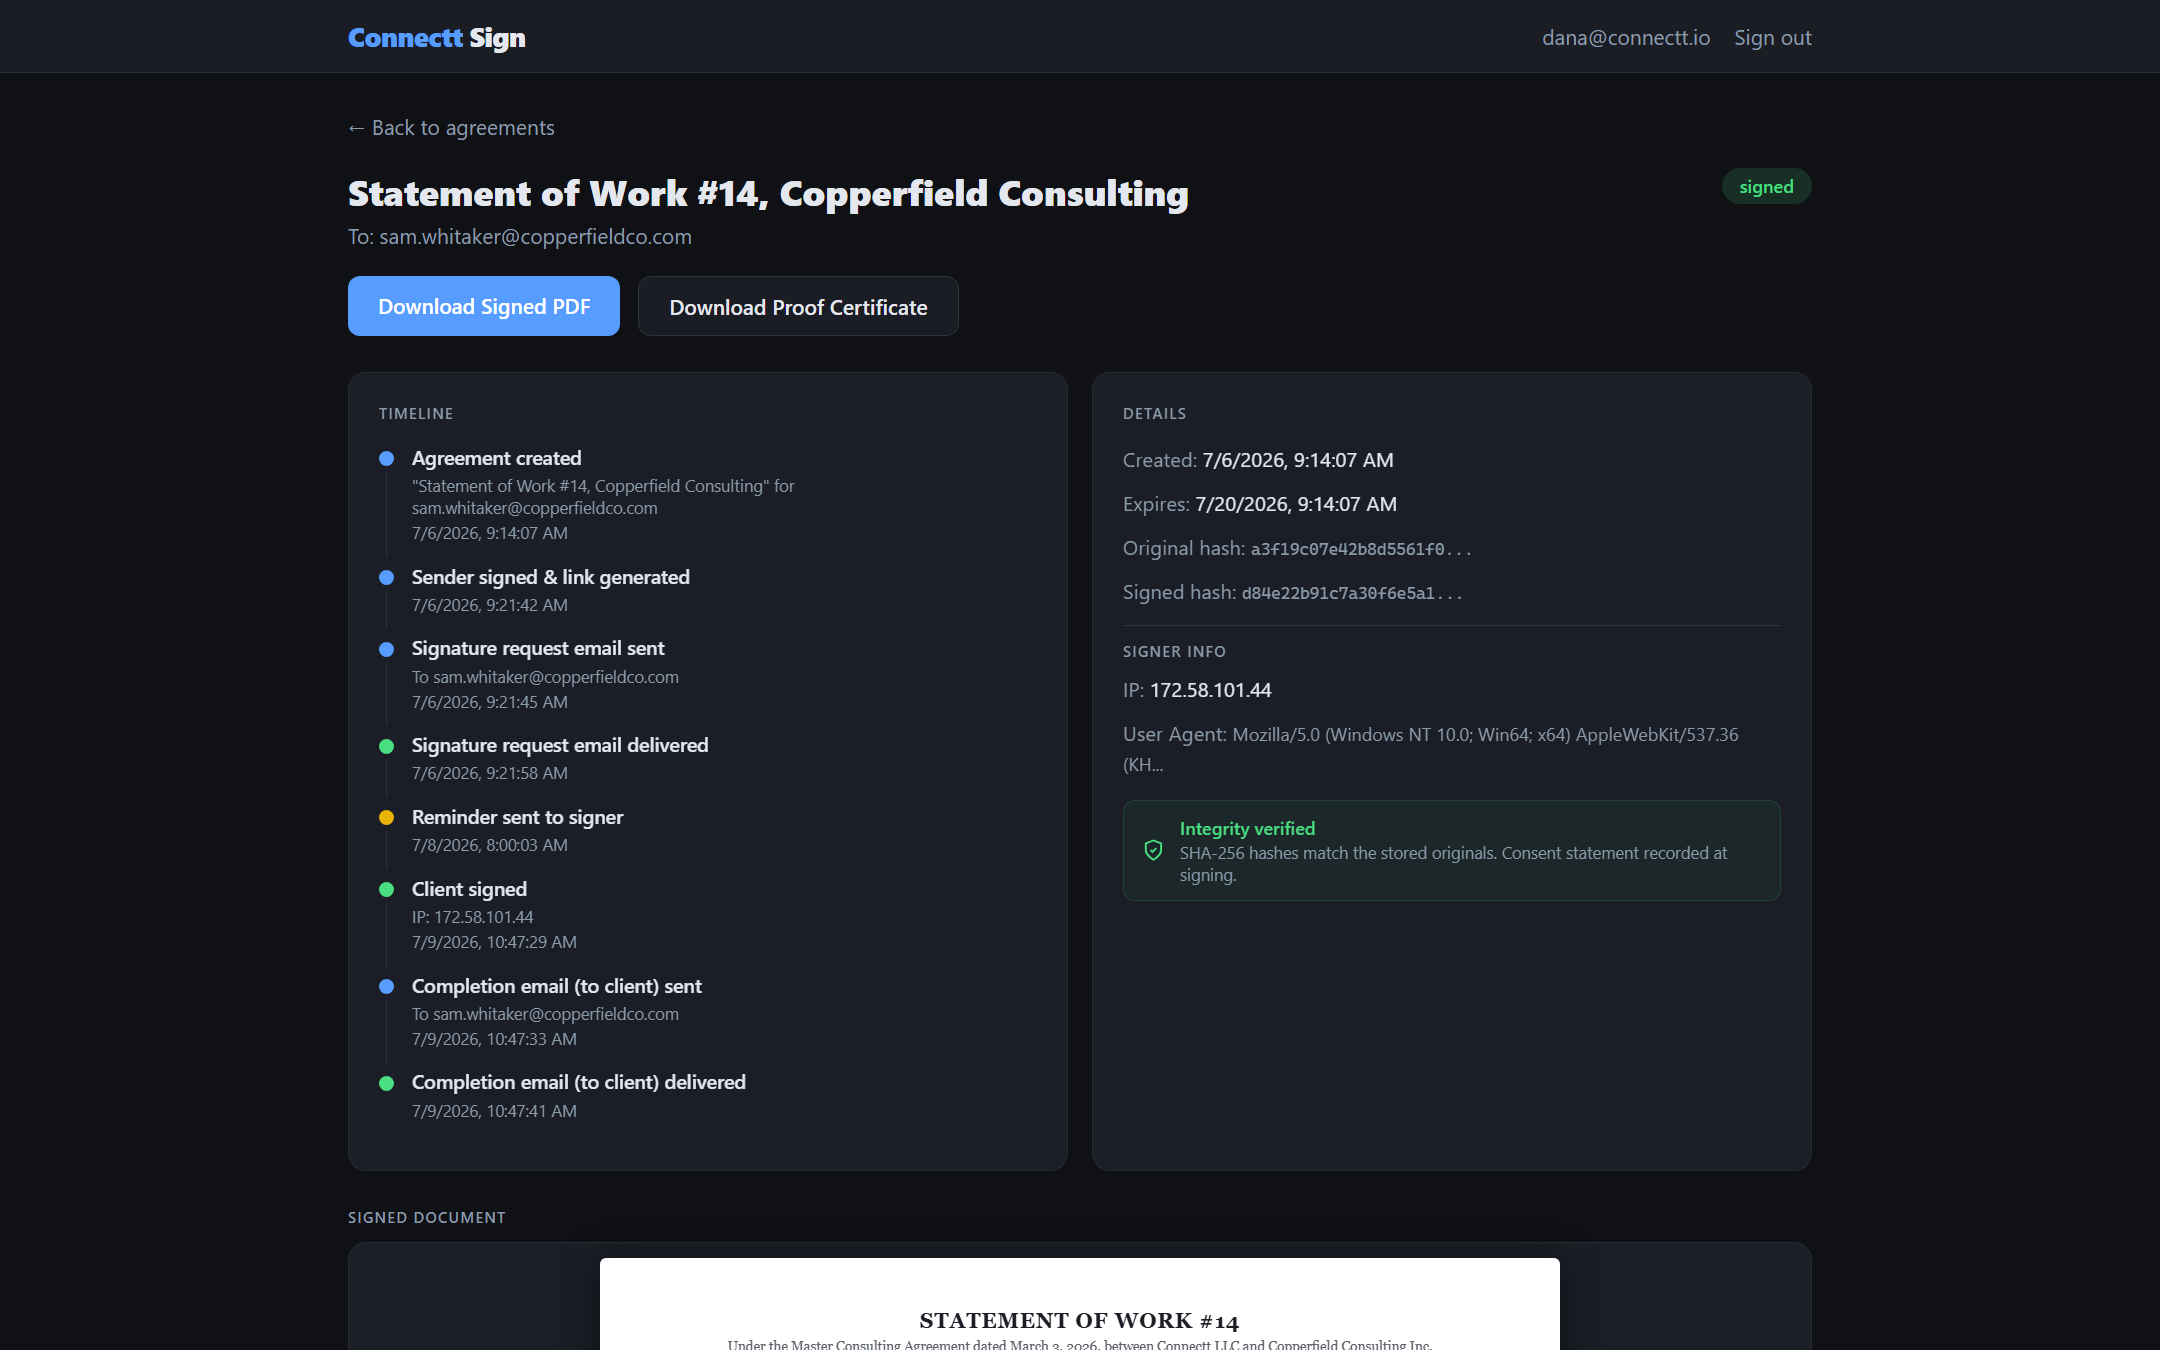Click "Sender signed & link generated" text
Screen dimensions: 2160x1350
pos(550,577)
